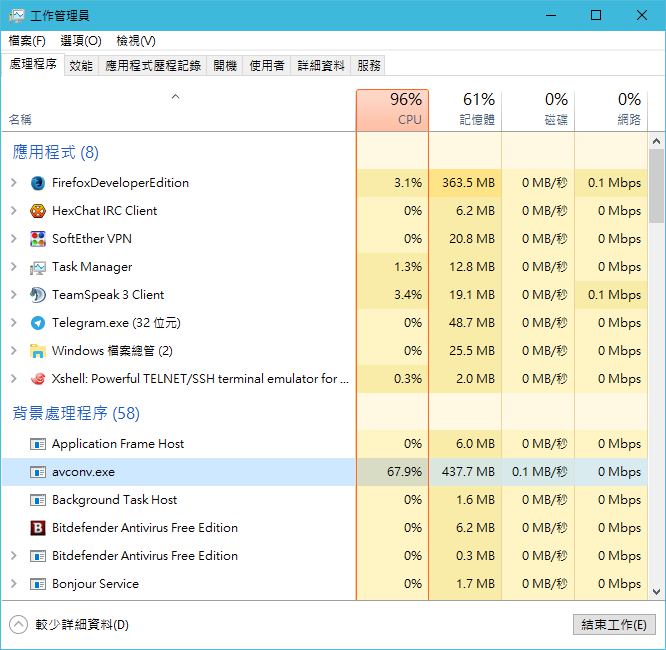Open the 檔案(F) menu
This screenshot has width=666, height=650.
tap(27, 41)
